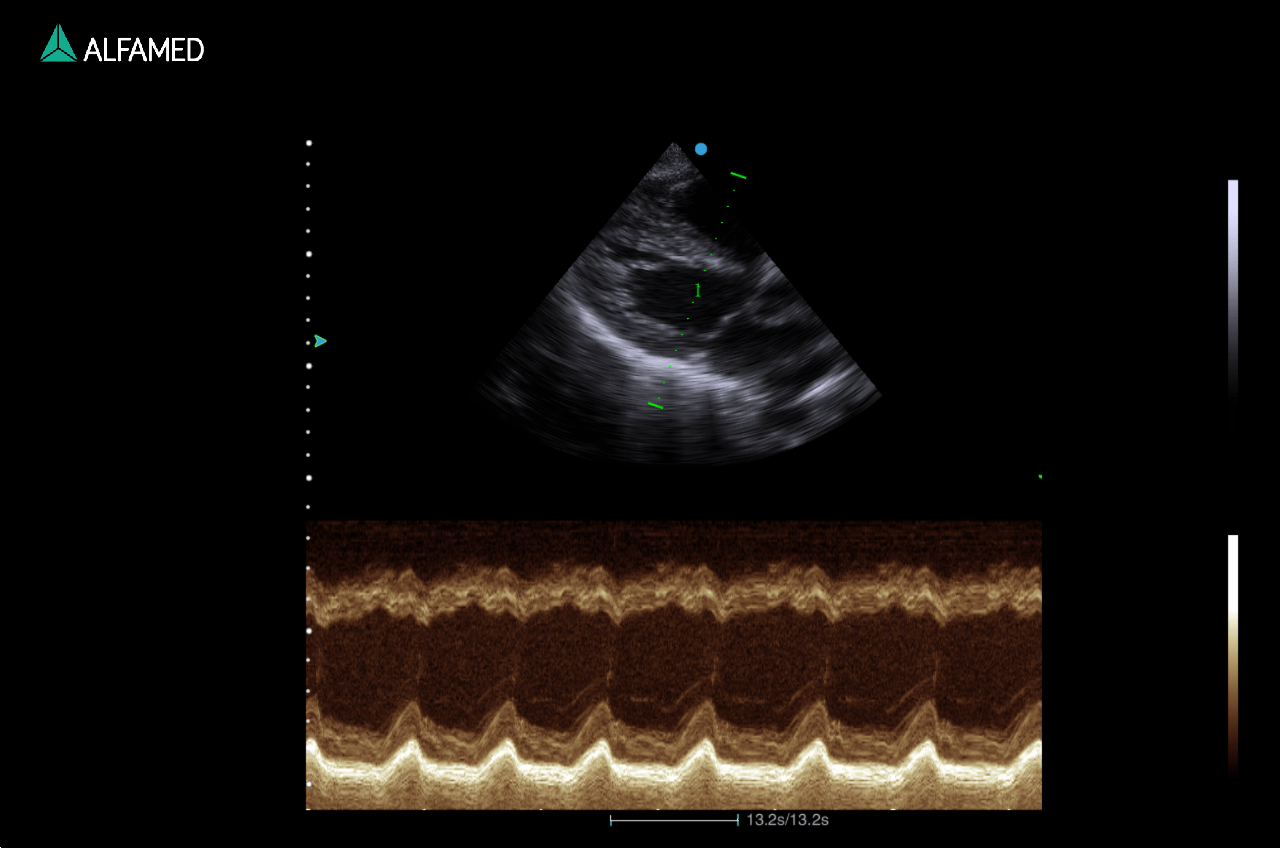Click lower green end marker of M-mode cursor
Image resolution: width=1280 pixels, height=848 pixels.
click(655, 405)
